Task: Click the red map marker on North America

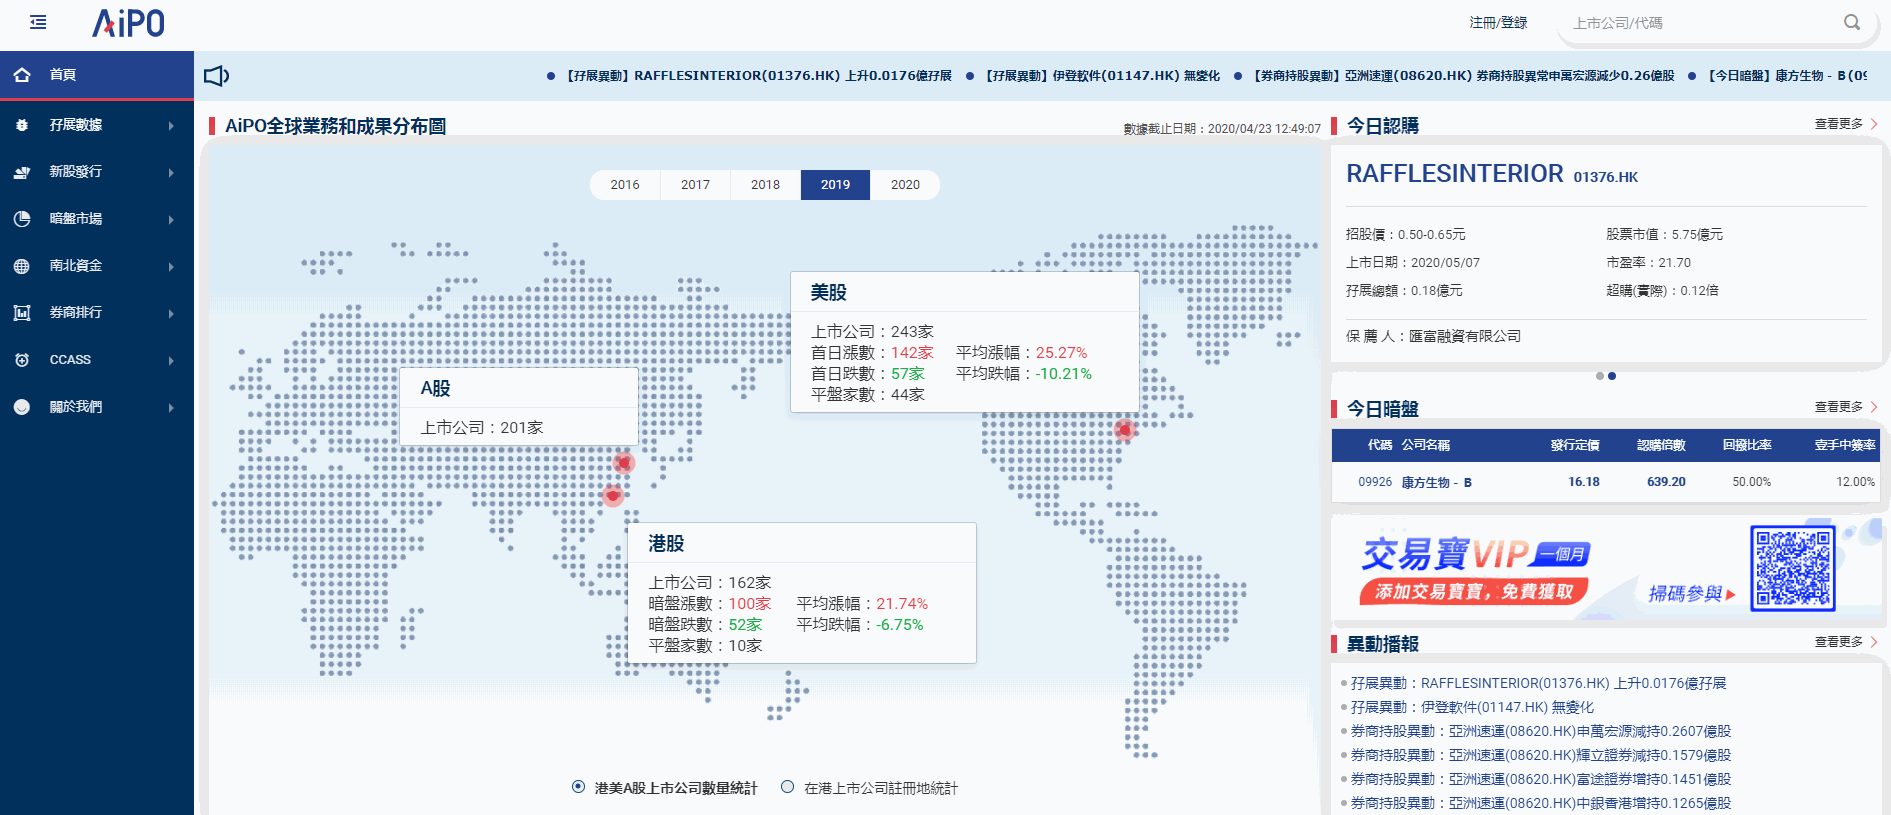Action: click(x=1125, y=429)
